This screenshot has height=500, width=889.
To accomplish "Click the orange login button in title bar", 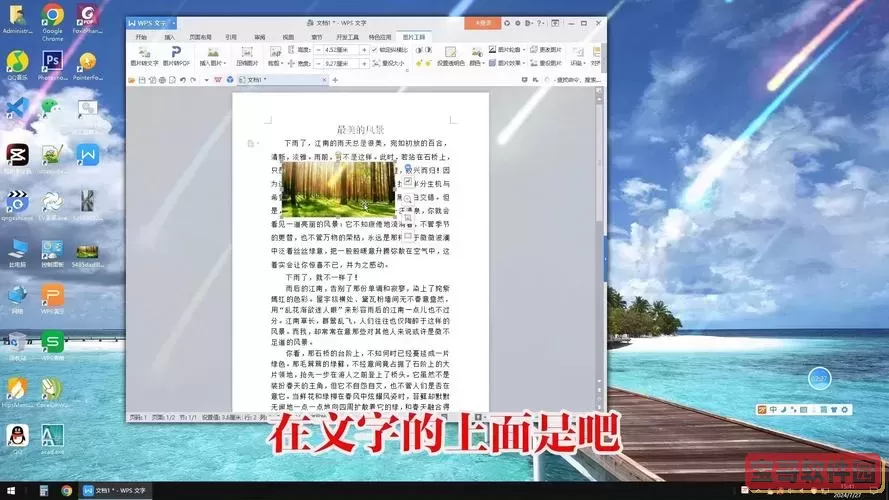I will click(482, 23).
